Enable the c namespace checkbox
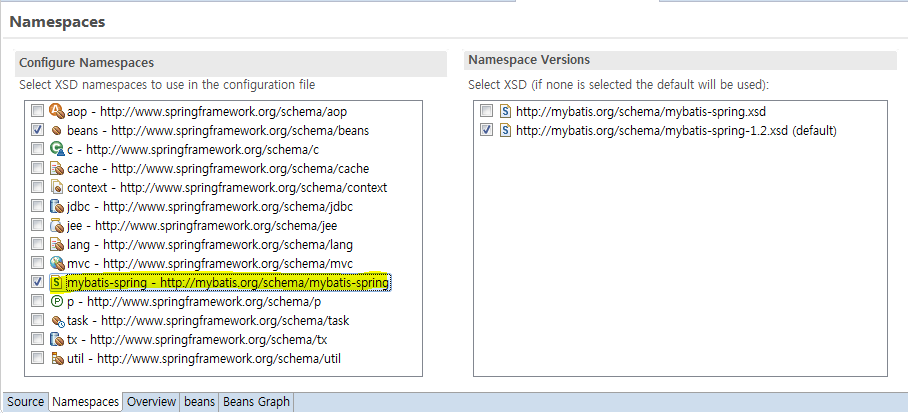This screenshot has height=413, width=908. (37, 149)
